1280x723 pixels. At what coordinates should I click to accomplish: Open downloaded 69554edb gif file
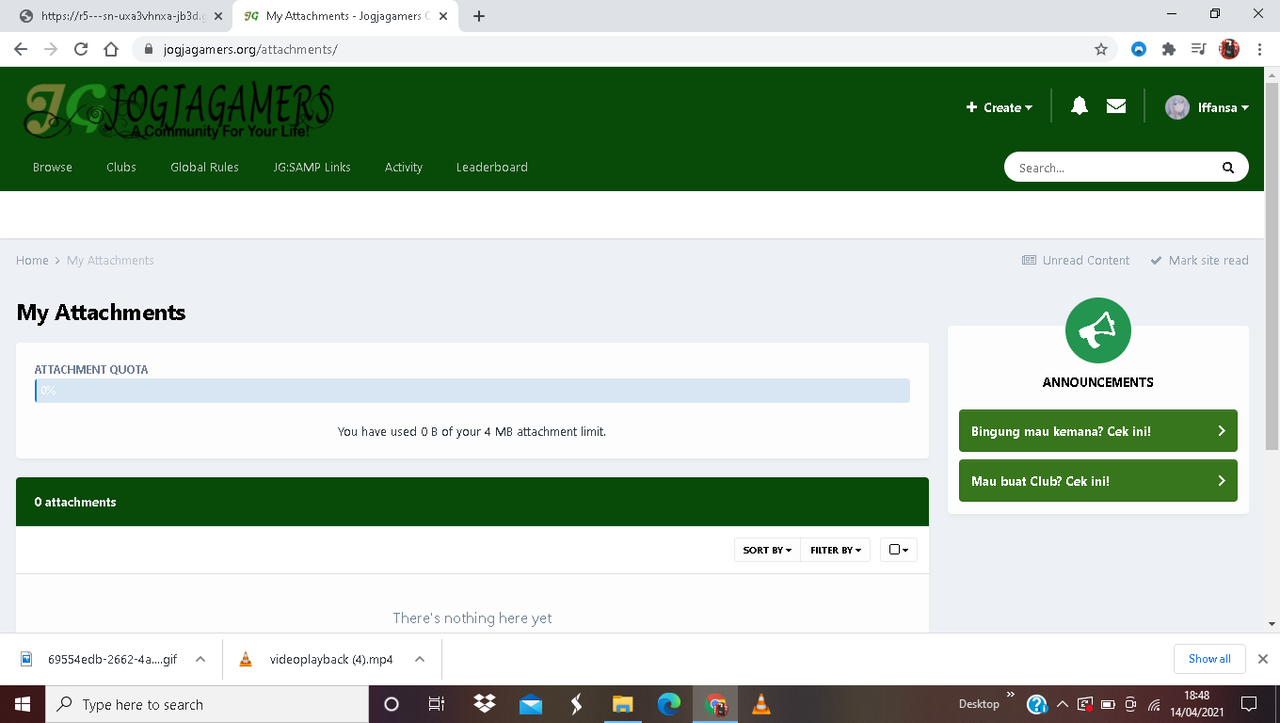[100, 659]
